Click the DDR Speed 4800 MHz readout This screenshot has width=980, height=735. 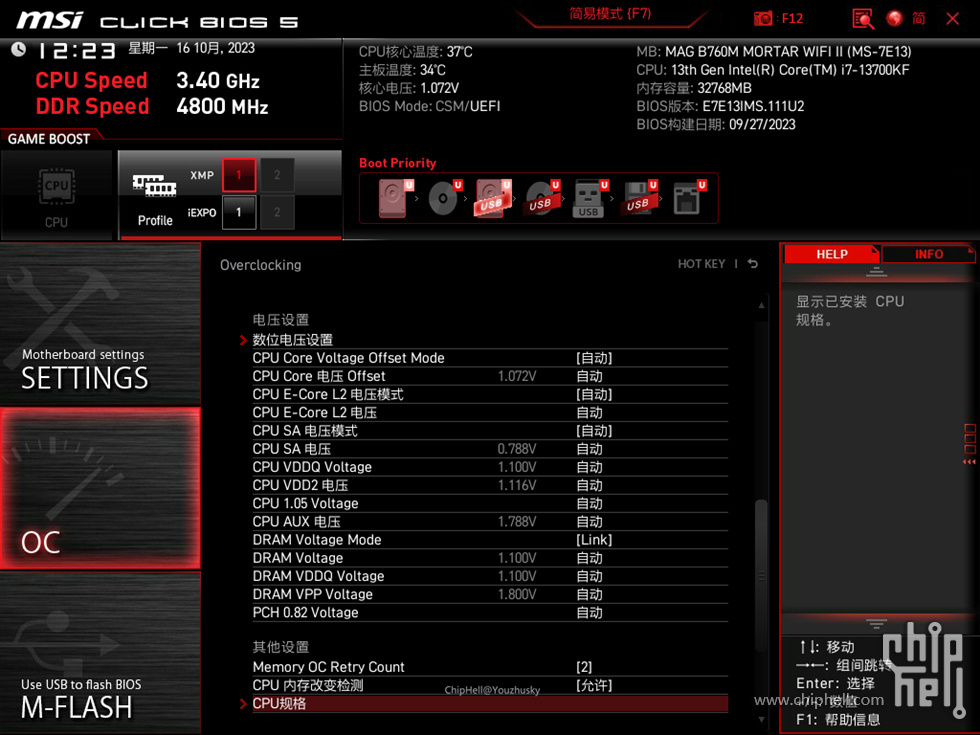152,106
